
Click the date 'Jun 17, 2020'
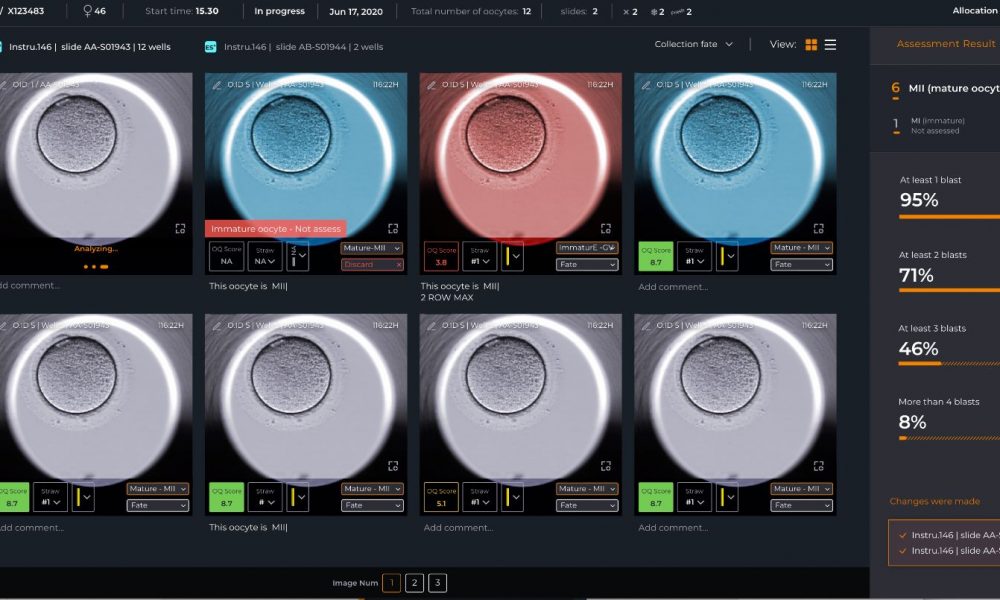click(356, 11)
